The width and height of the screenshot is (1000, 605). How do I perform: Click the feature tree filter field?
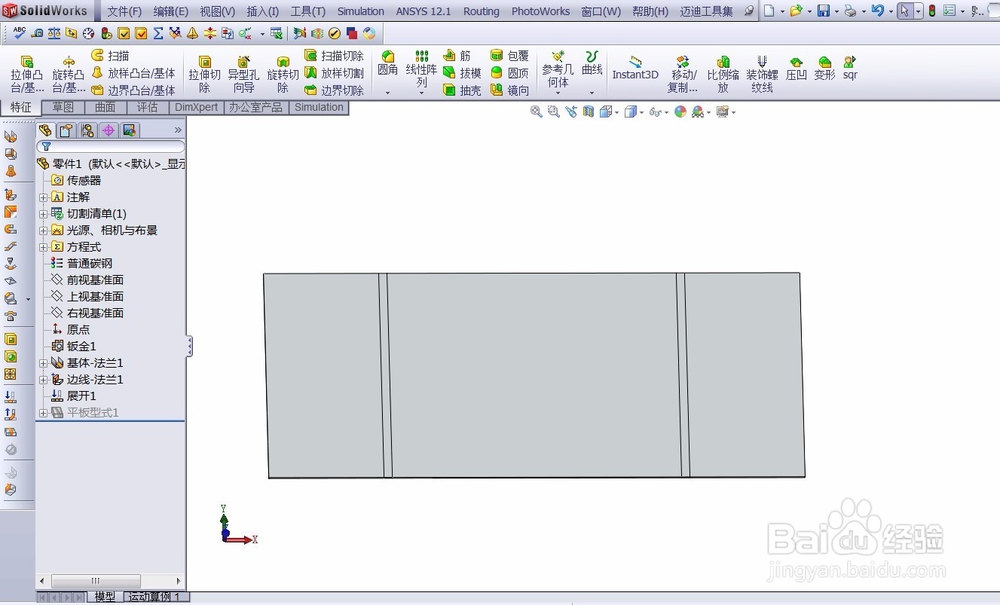110,147
